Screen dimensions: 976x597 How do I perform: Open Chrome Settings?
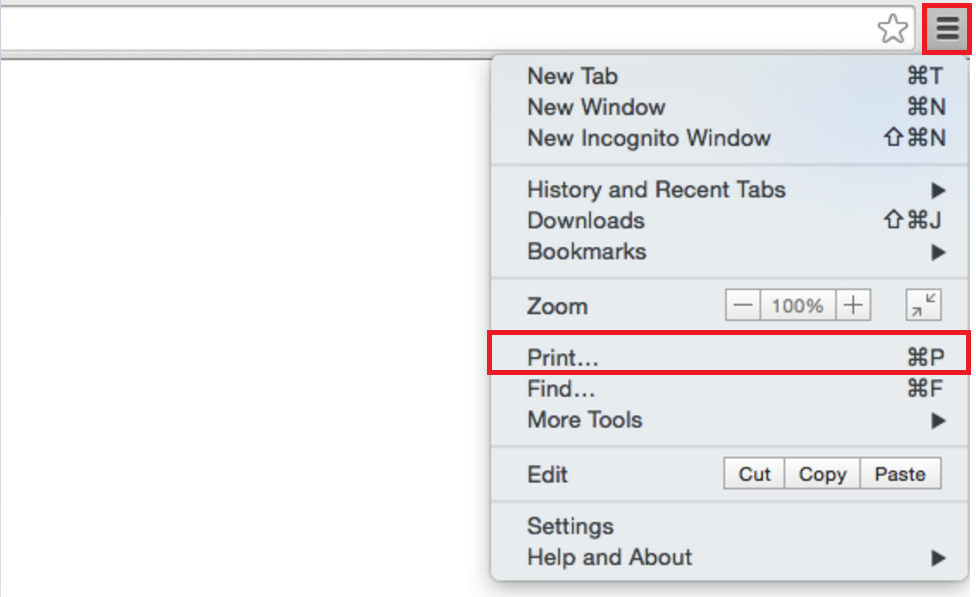(570, 526)
